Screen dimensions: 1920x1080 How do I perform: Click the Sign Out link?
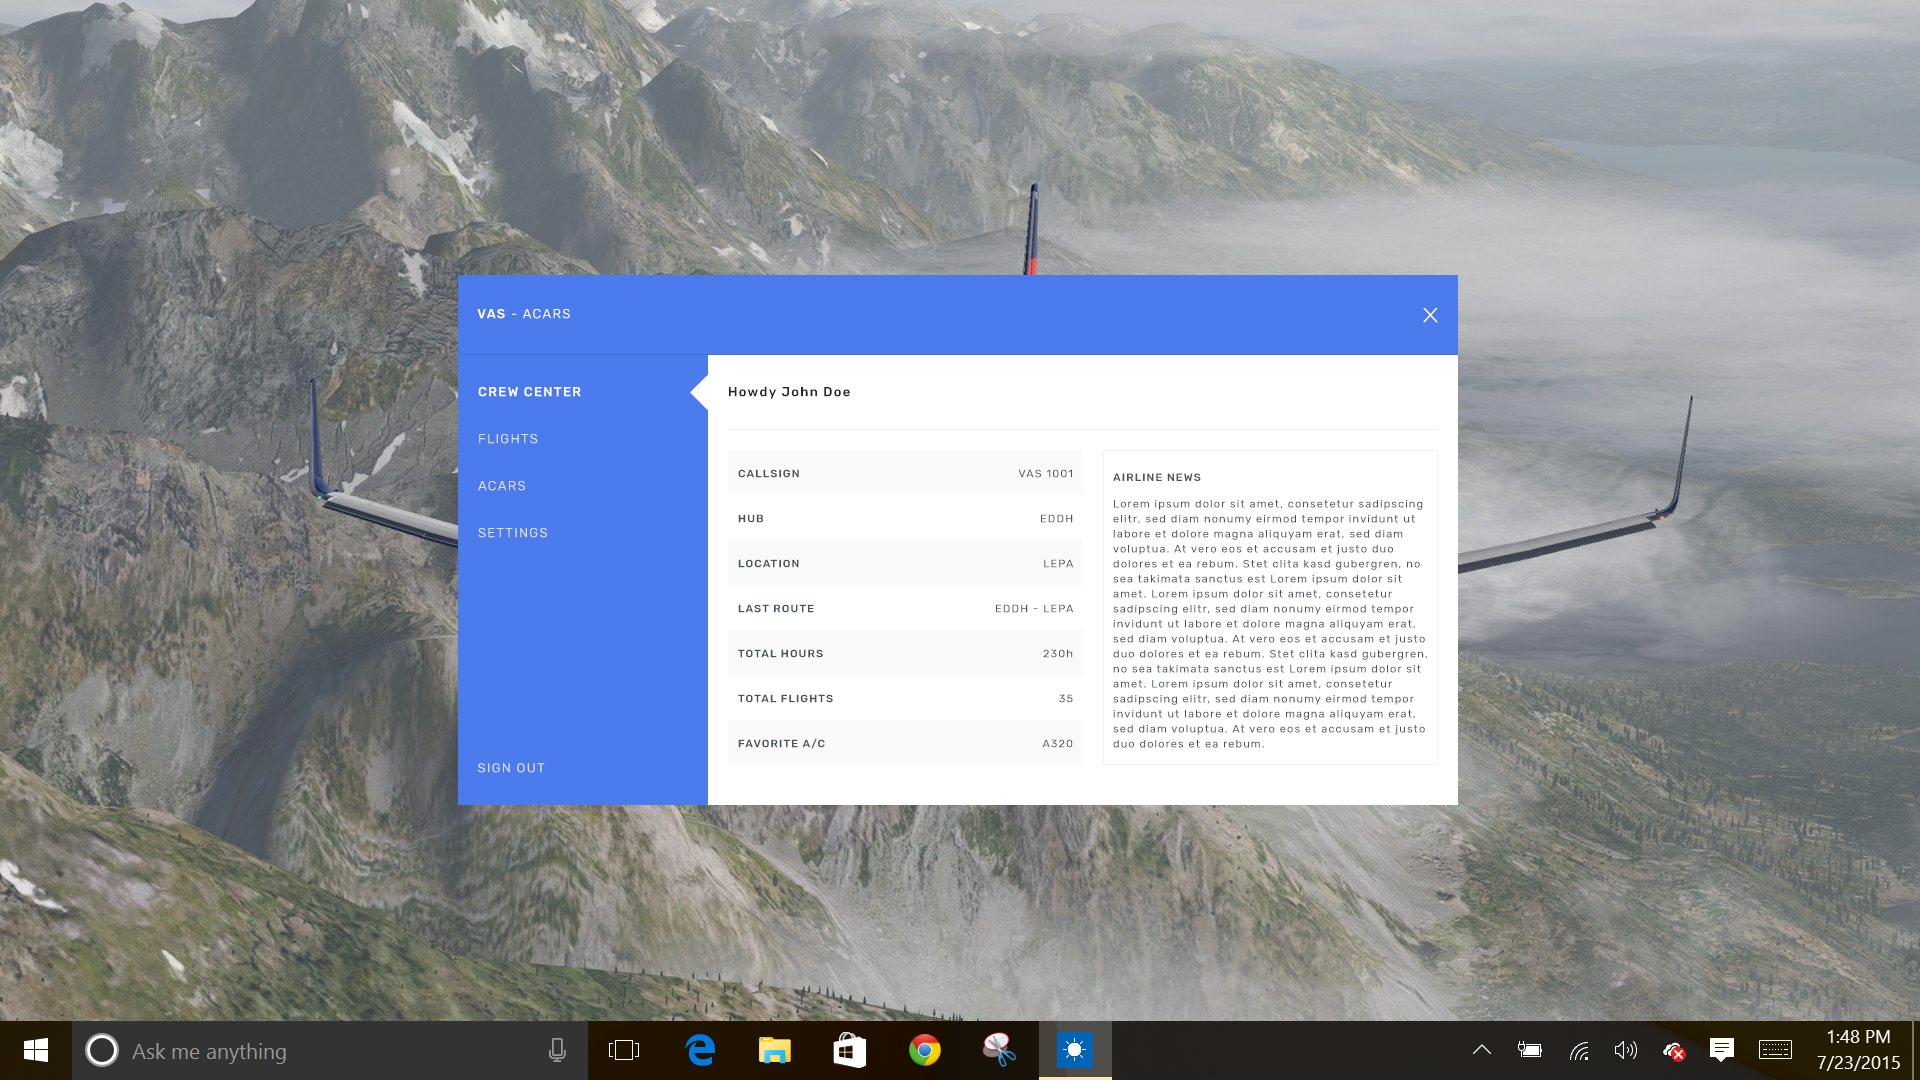click(x=511, y=768)
